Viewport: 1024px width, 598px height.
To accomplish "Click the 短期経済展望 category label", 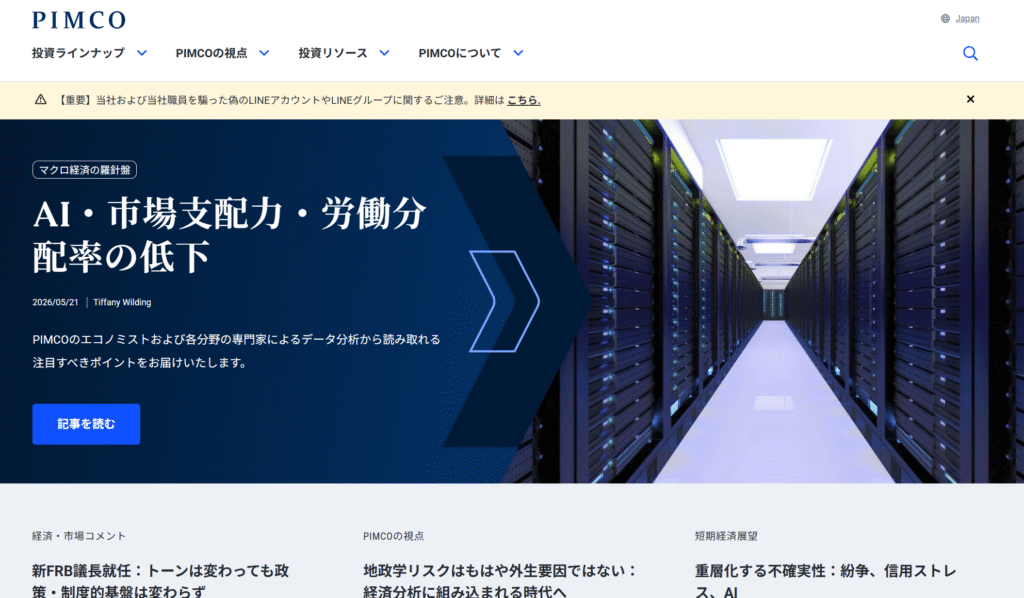I will [726, 536].
